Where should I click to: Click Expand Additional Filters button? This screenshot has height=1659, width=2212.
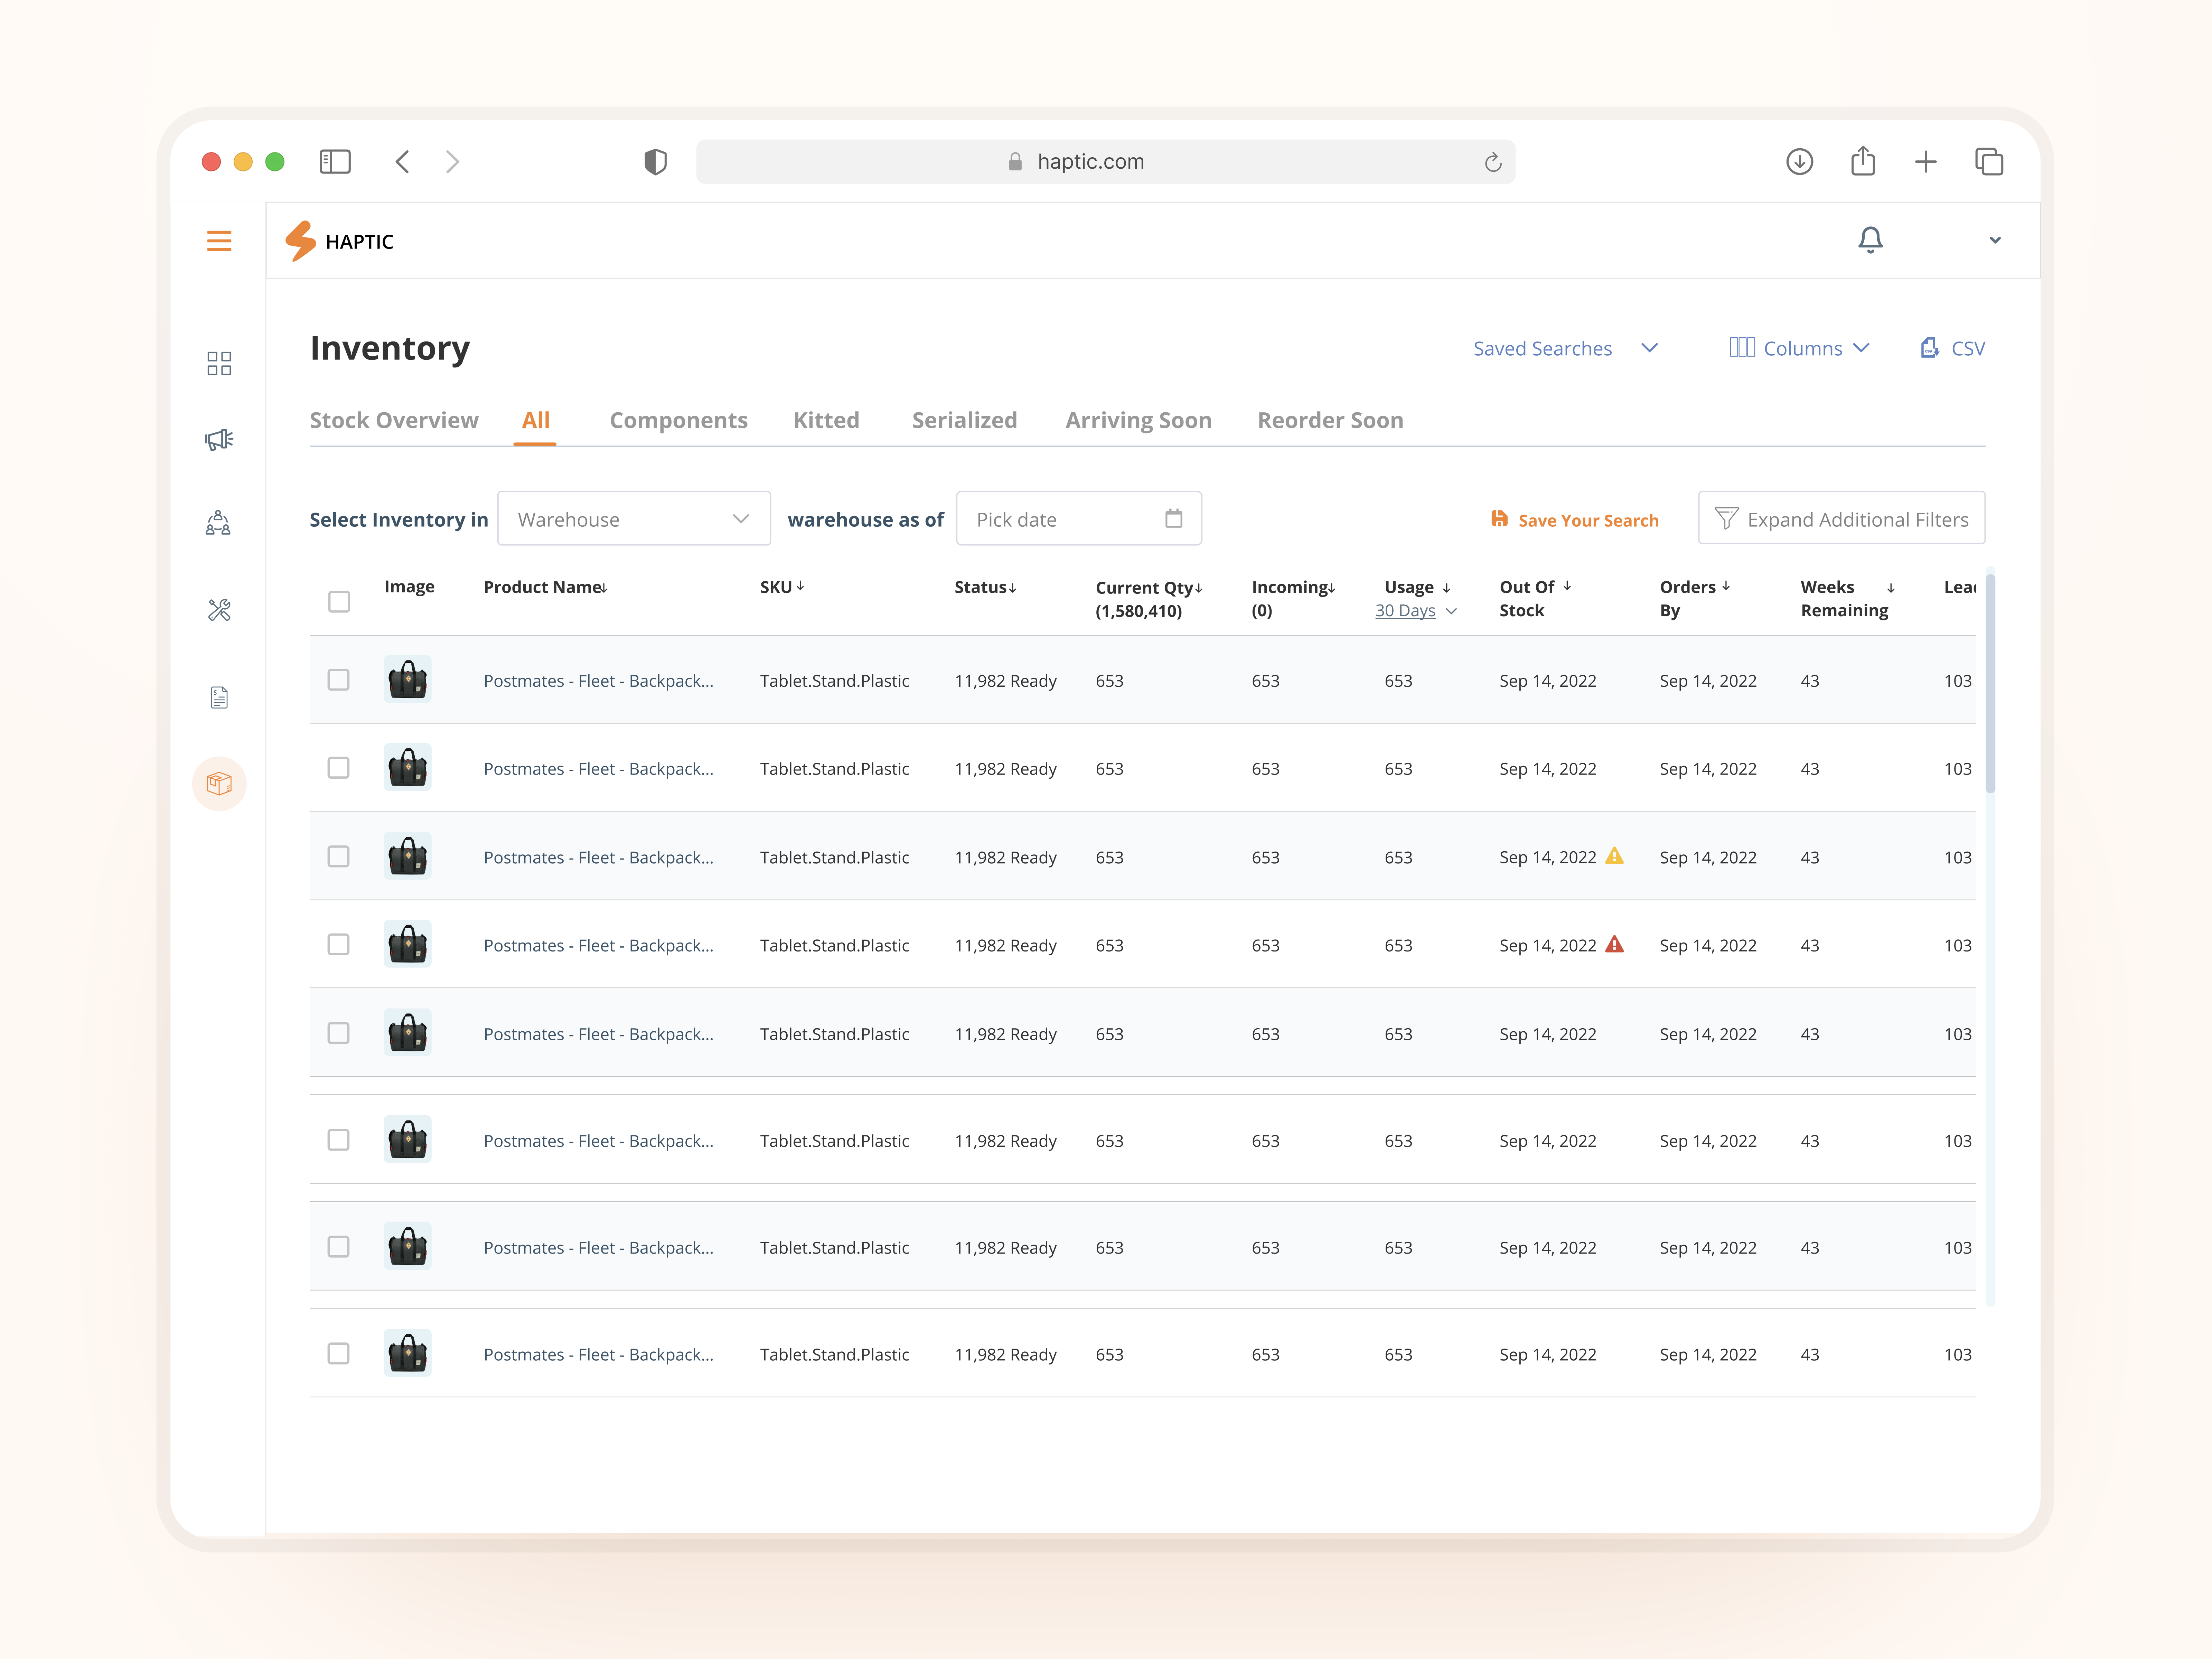pos(1841,518)
